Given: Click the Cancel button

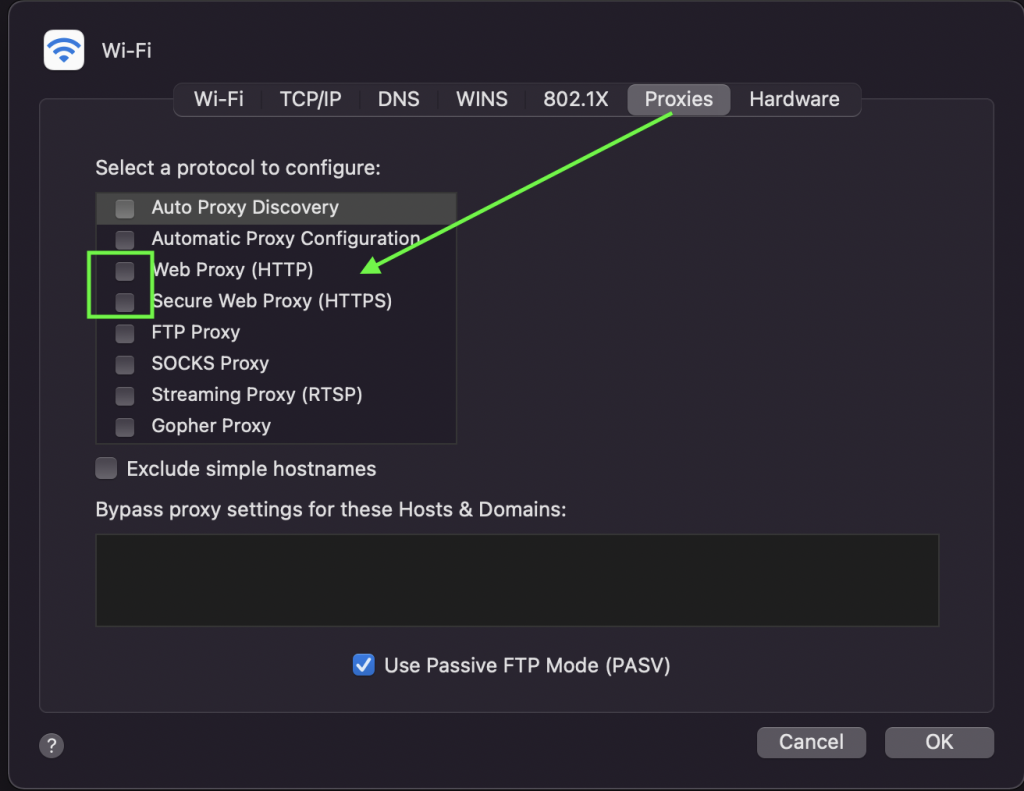Looking at the screenshot, I should tap(811, 742).
